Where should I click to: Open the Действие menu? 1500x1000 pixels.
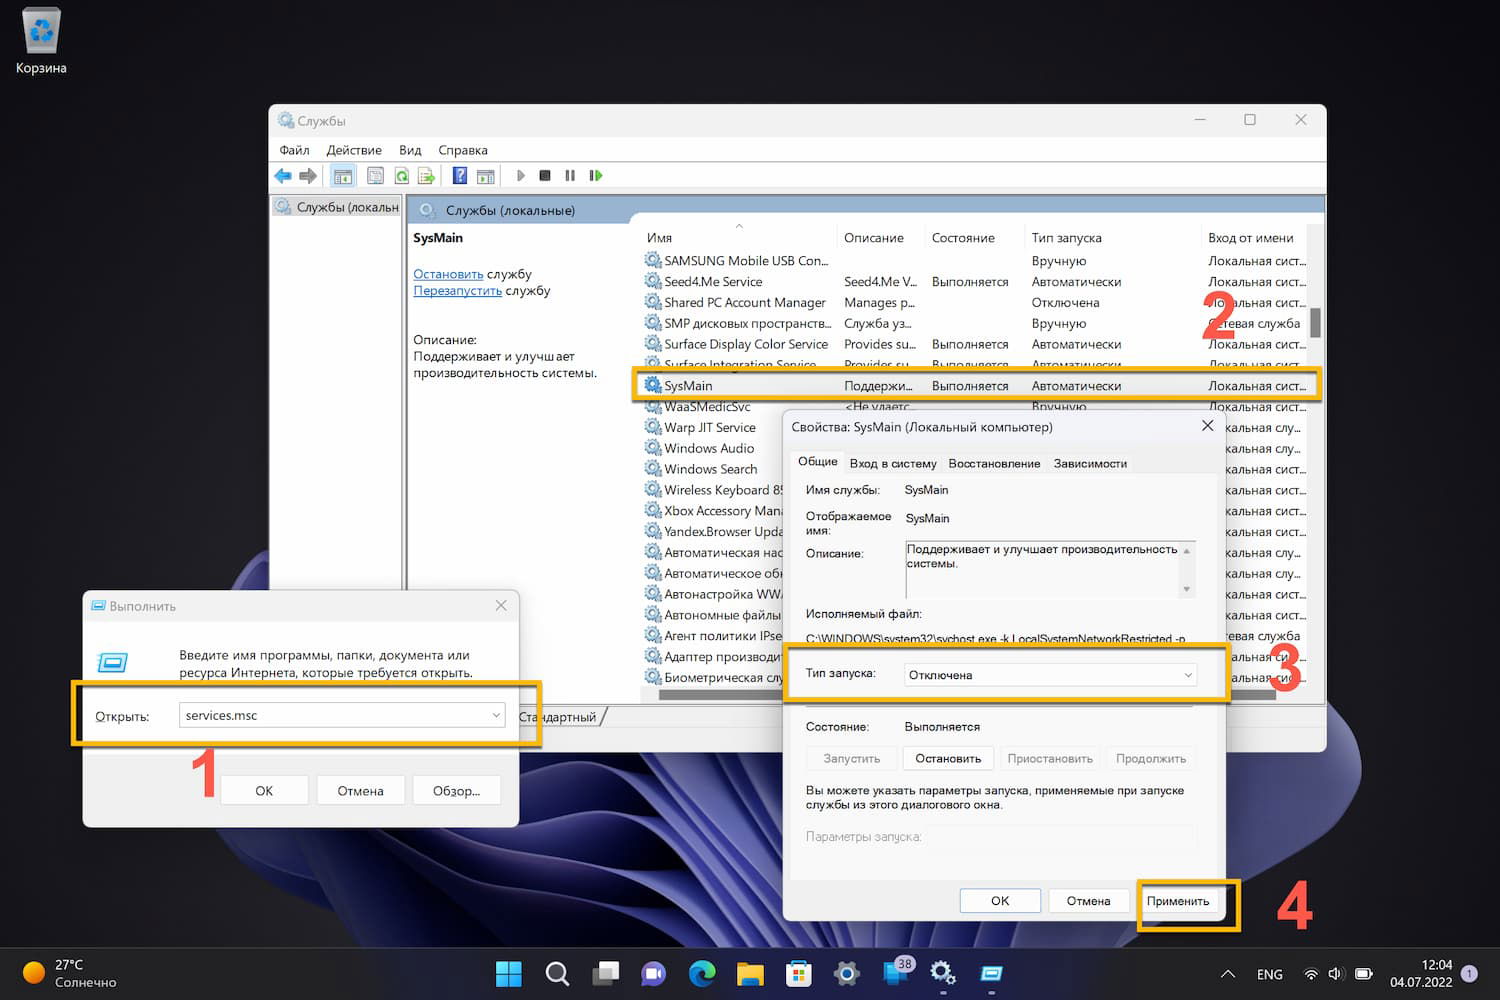[354, 150]
